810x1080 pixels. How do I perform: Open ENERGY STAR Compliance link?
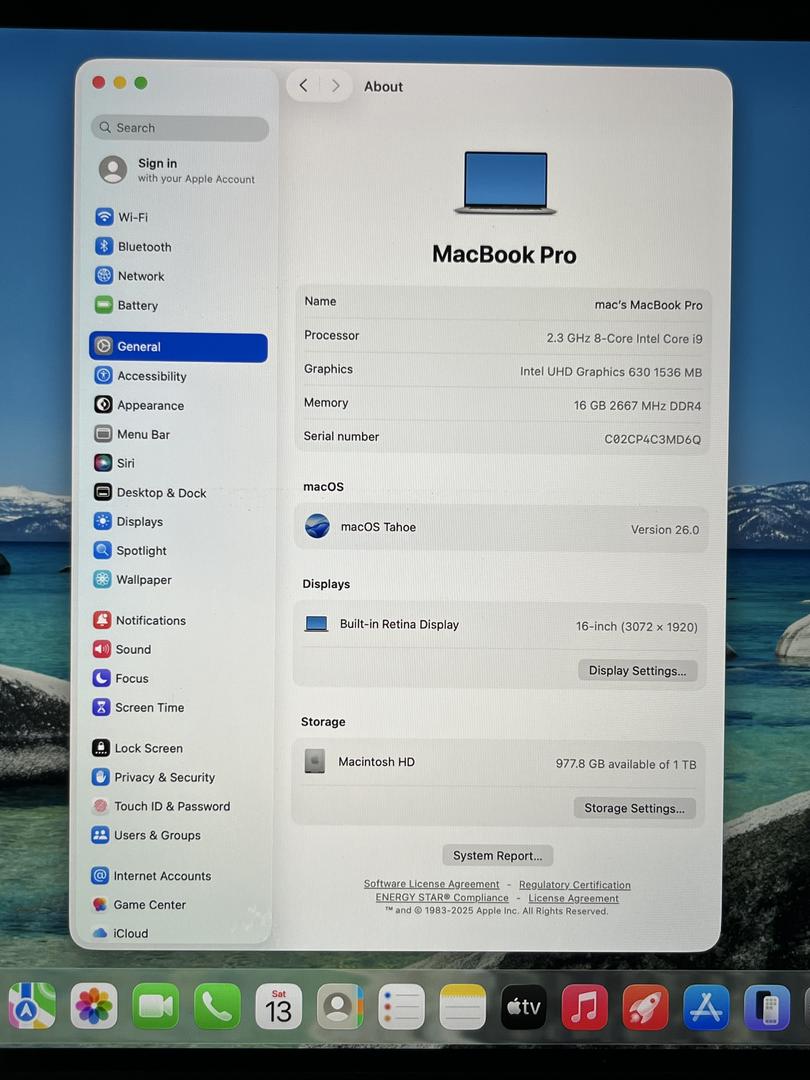[x=442, y=897]
